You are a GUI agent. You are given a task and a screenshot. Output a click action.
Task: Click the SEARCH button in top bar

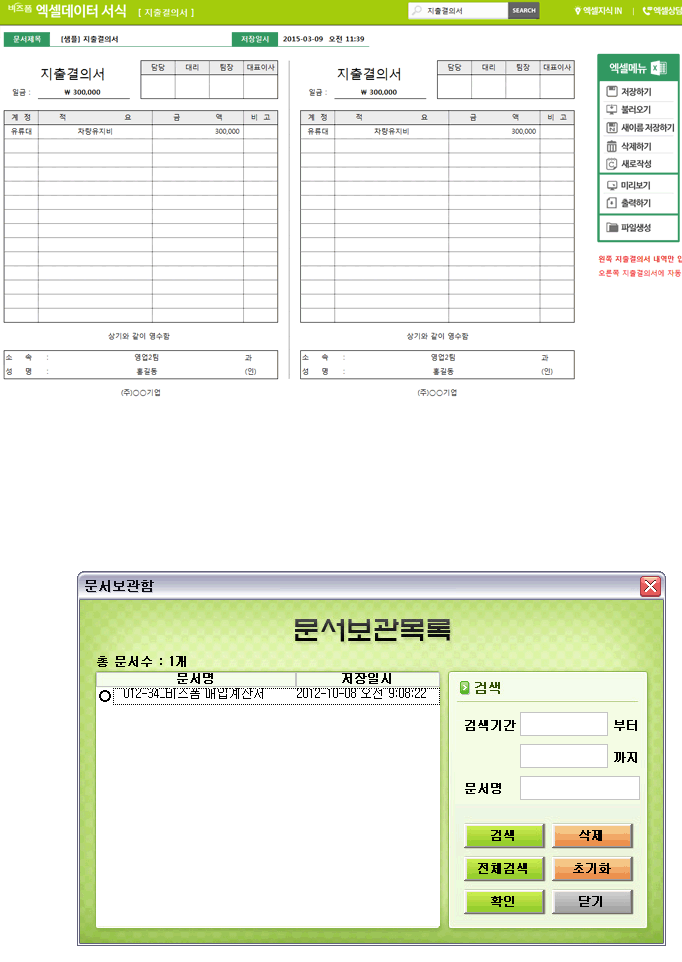pyautogui.click(x=524, y=10)
